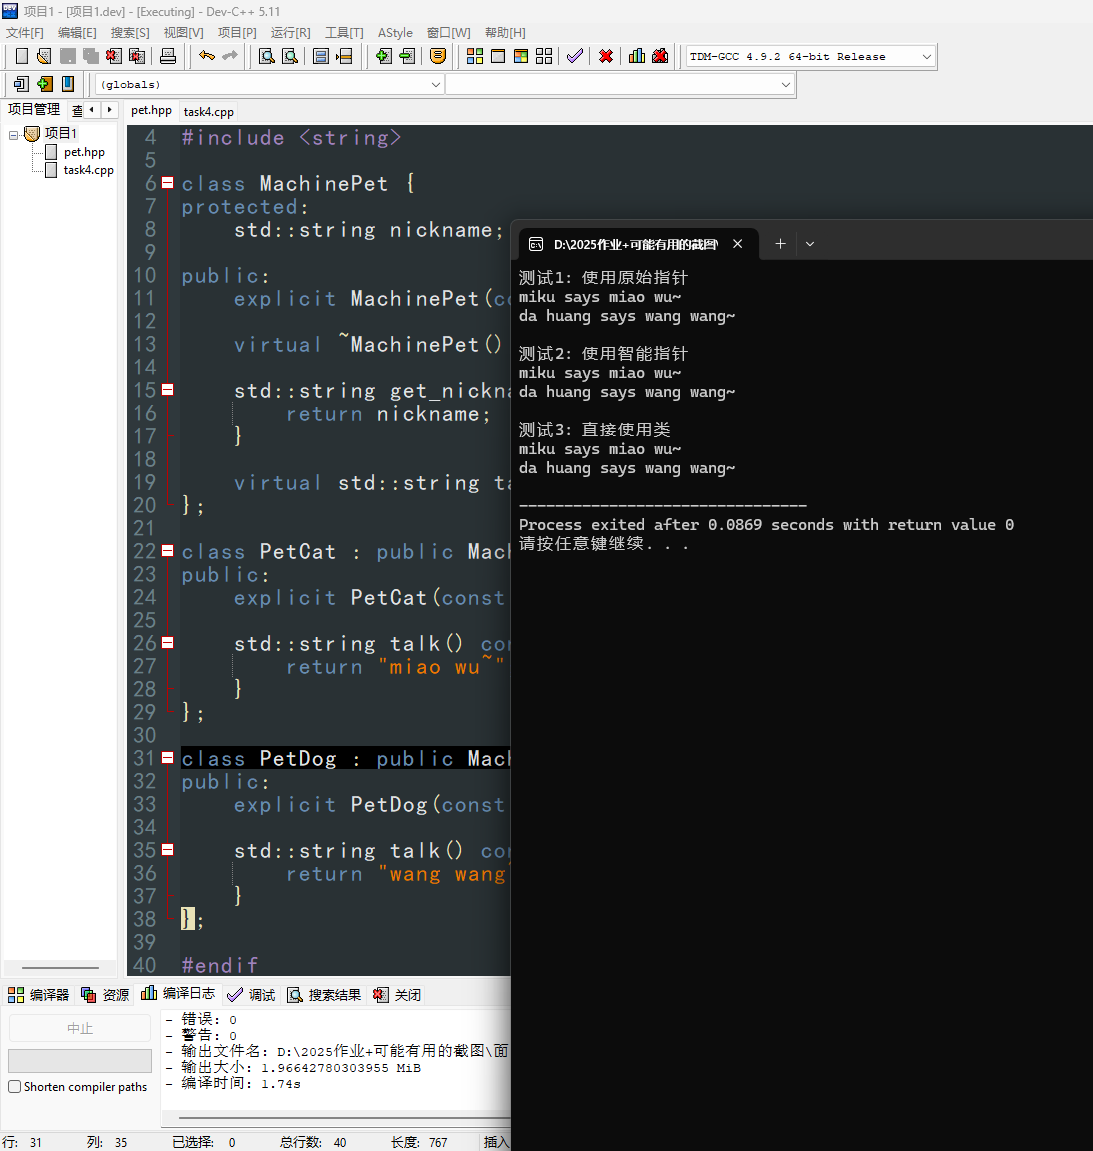Select pet.hpp in the project tree
1093x1151 pixels.
tap(84, 153)
